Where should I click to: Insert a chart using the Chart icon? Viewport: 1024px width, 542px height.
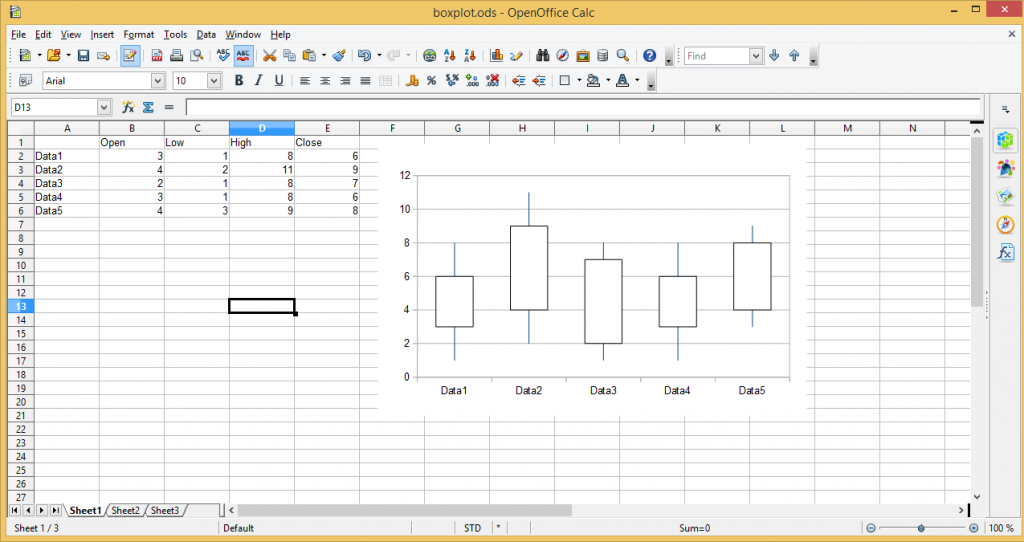click(x=516, y=56)
